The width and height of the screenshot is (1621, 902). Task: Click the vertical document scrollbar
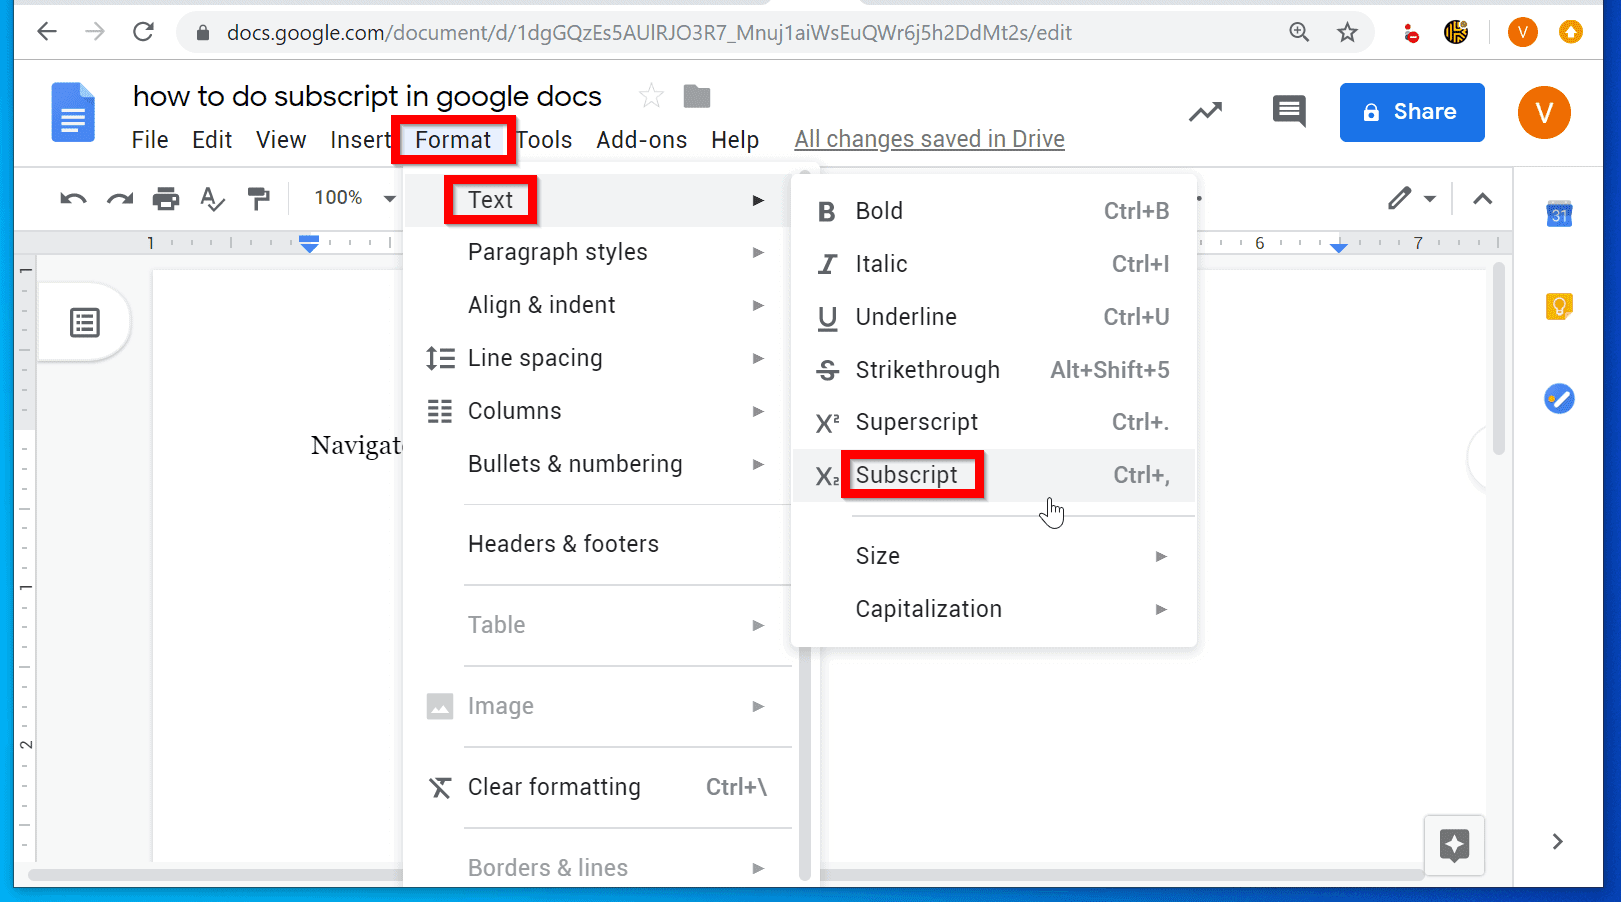[1499, 360]
